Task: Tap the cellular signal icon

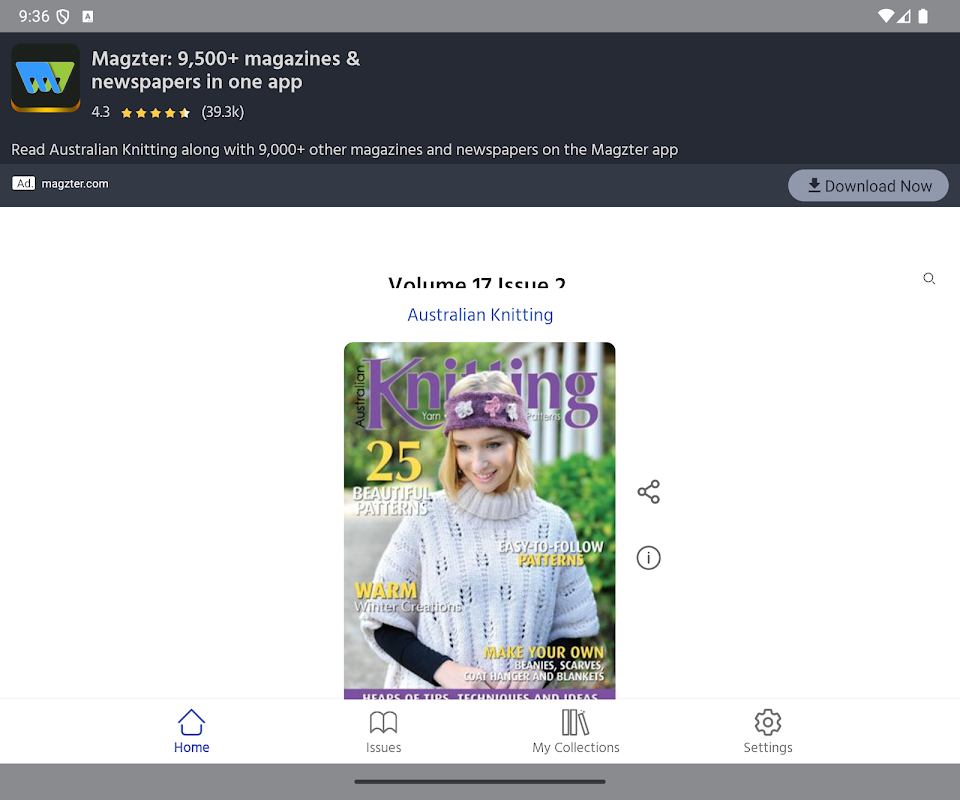Action: pos(904,16)
